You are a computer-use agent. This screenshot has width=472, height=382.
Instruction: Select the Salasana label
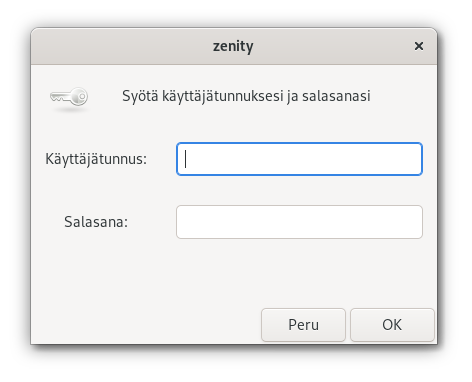(96, 222)
